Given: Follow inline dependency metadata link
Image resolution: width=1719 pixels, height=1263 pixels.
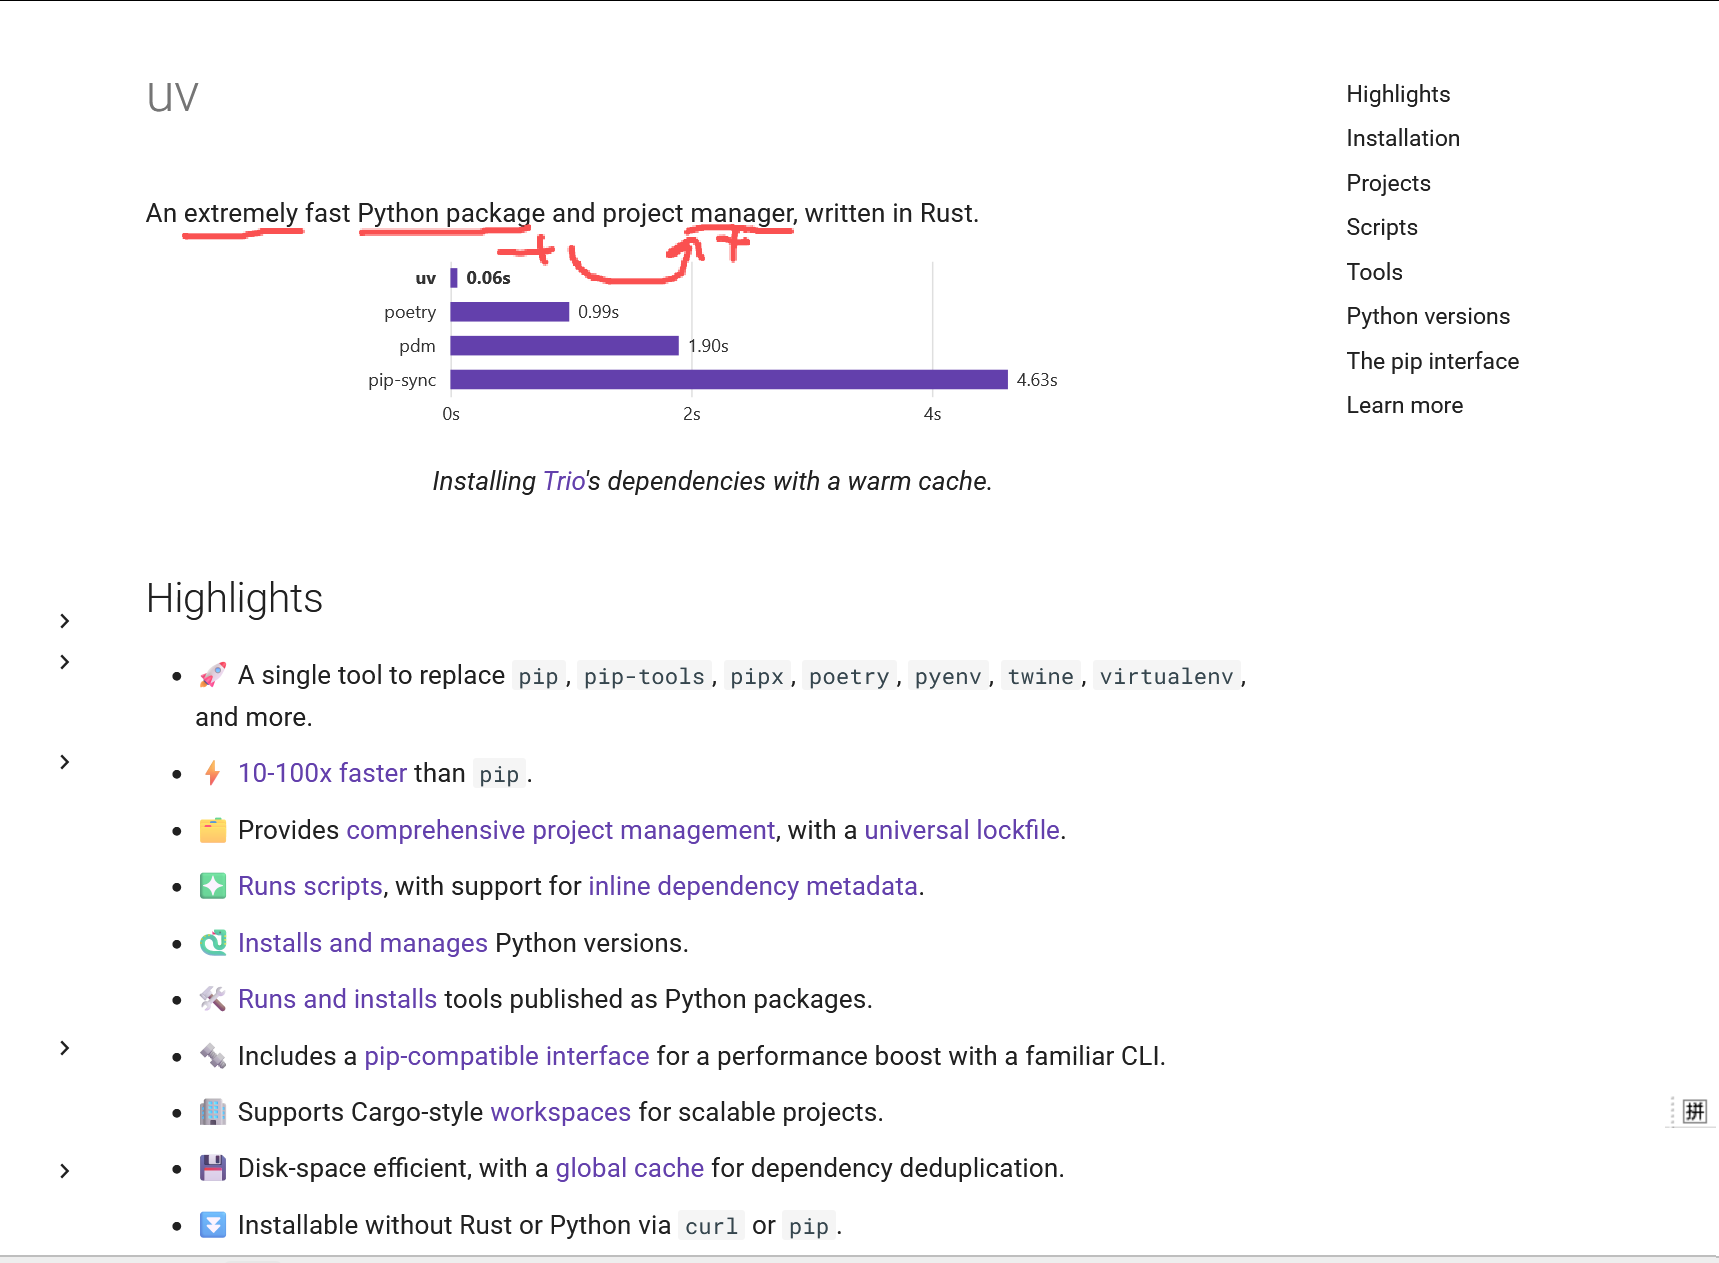Looking at the screenshot, I should (x=753, y=886).
